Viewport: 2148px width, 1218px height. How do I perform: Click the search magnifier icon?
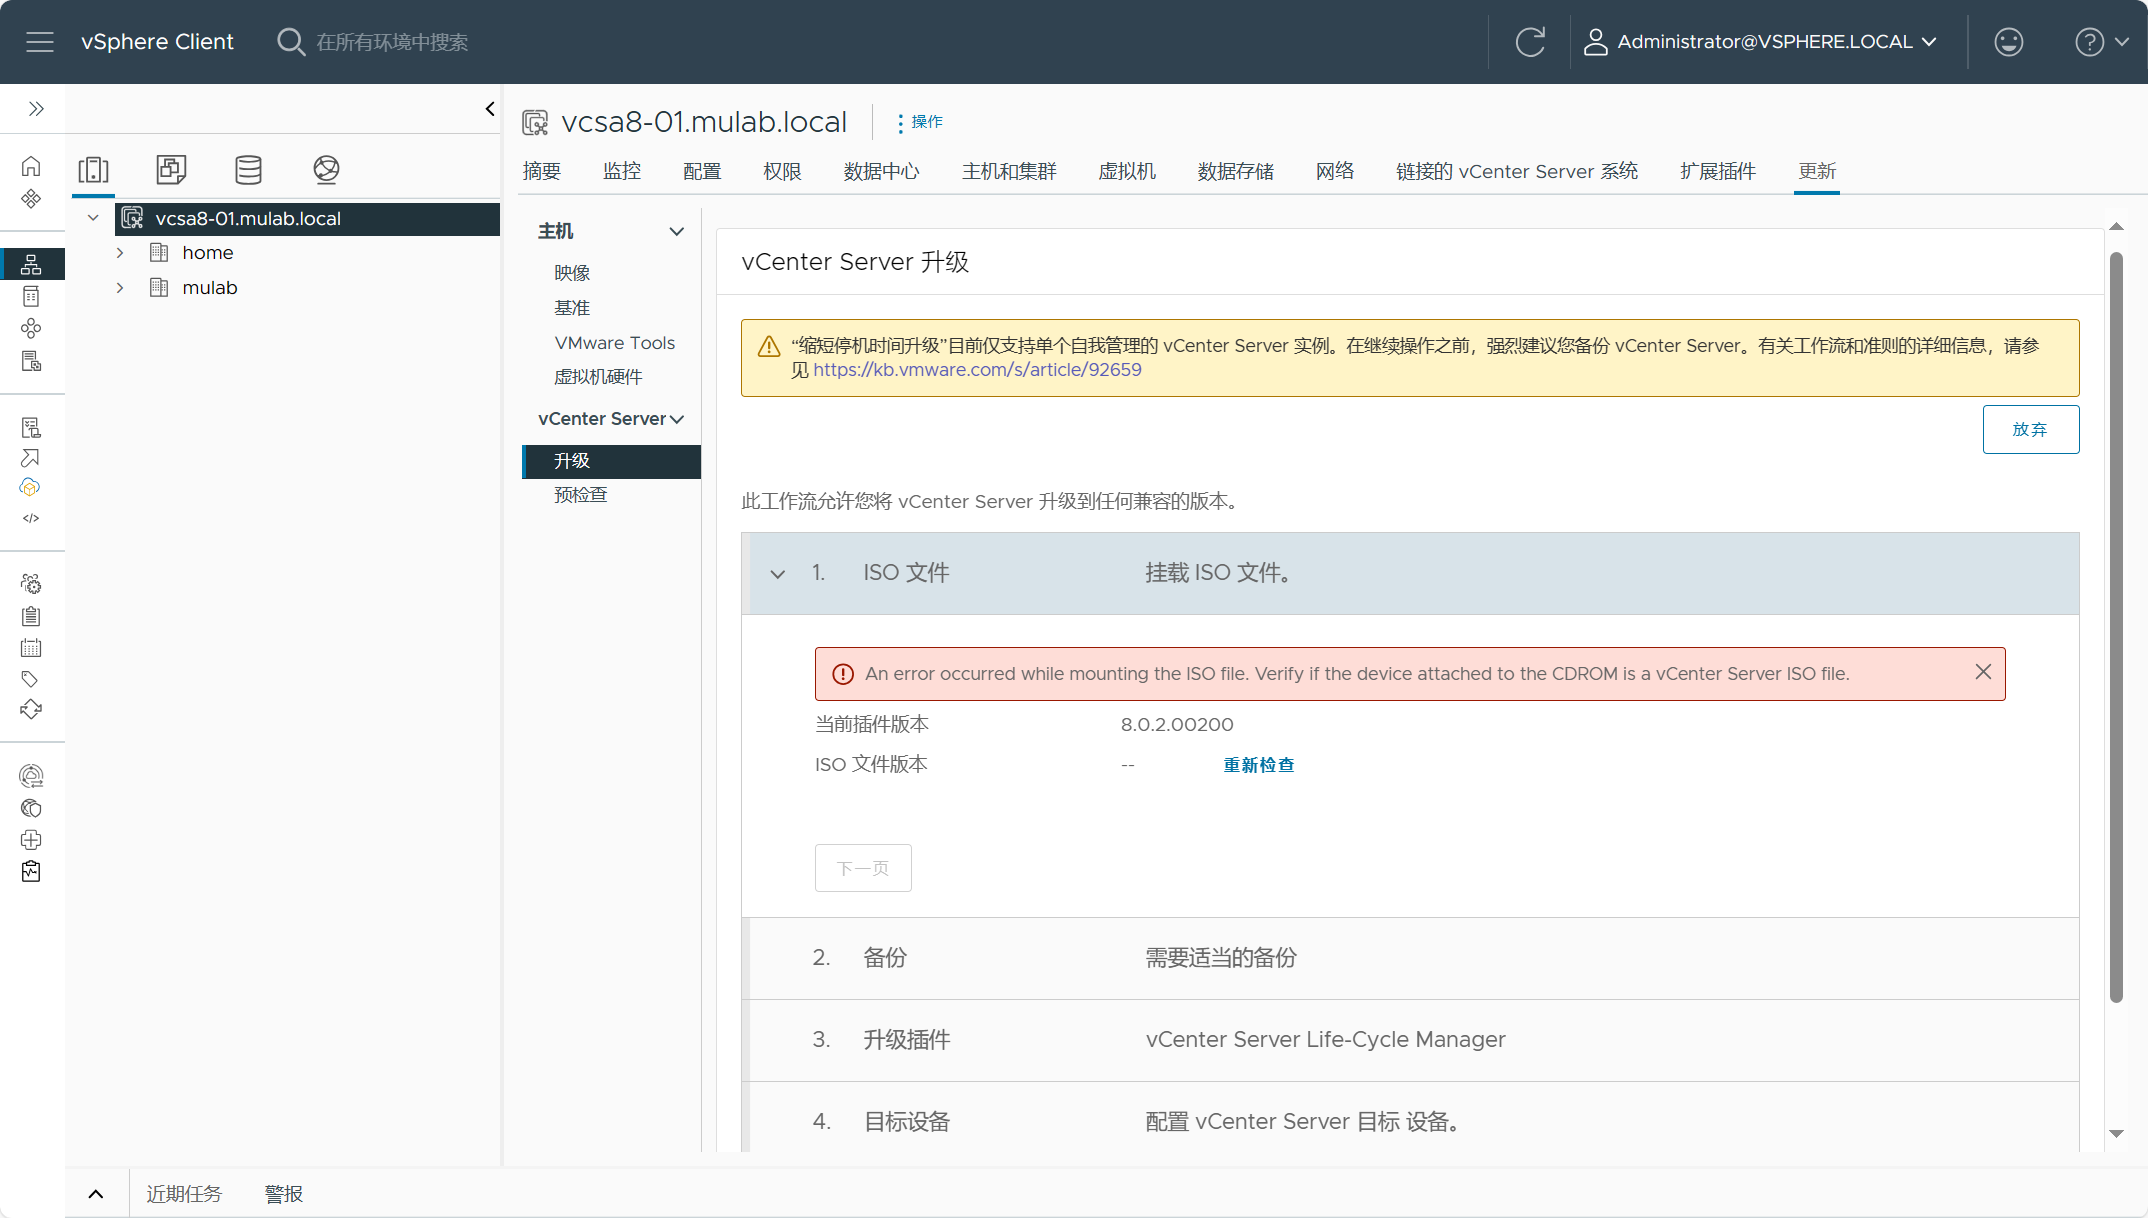click(290, 42)
